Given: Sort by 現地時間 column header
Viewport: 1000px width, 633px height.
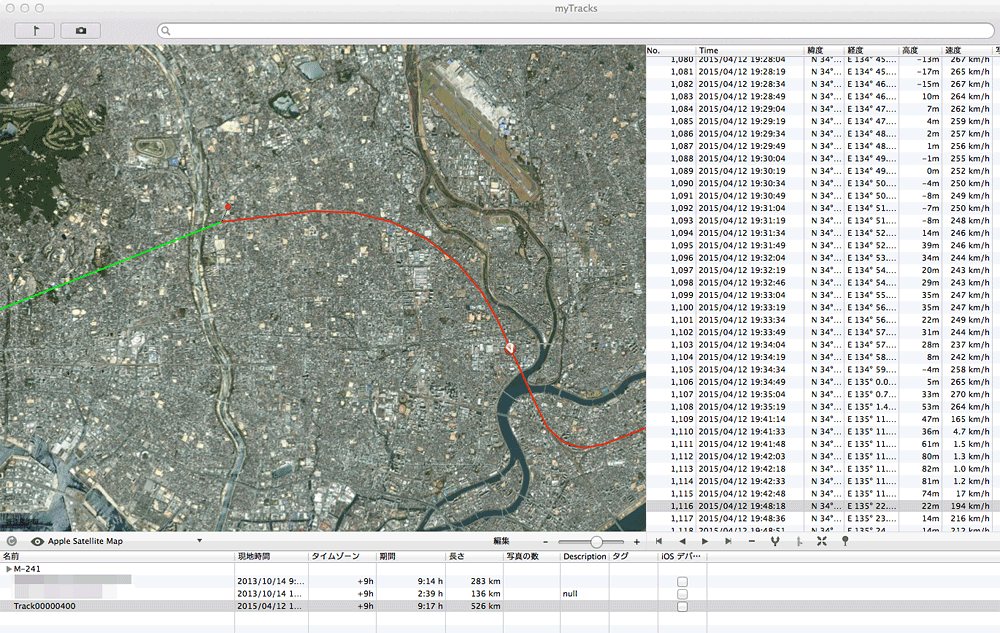Looking at the screenshot, I should click(x=271, y=557).
